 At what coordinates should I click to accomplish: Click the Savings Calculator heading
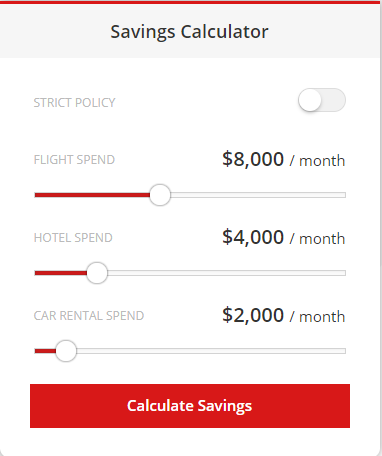189,32
